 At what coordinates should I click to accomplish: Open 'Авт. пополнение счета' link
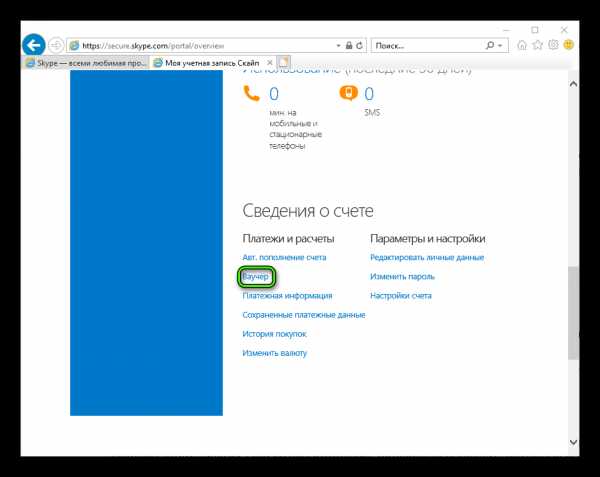(284, 257)
